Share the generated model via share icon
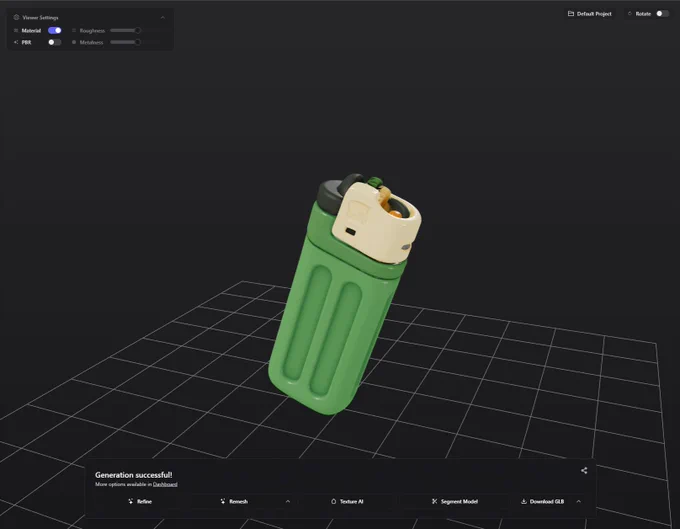The height and width of the screenshot is (529, 680). (x=584, y=470)
